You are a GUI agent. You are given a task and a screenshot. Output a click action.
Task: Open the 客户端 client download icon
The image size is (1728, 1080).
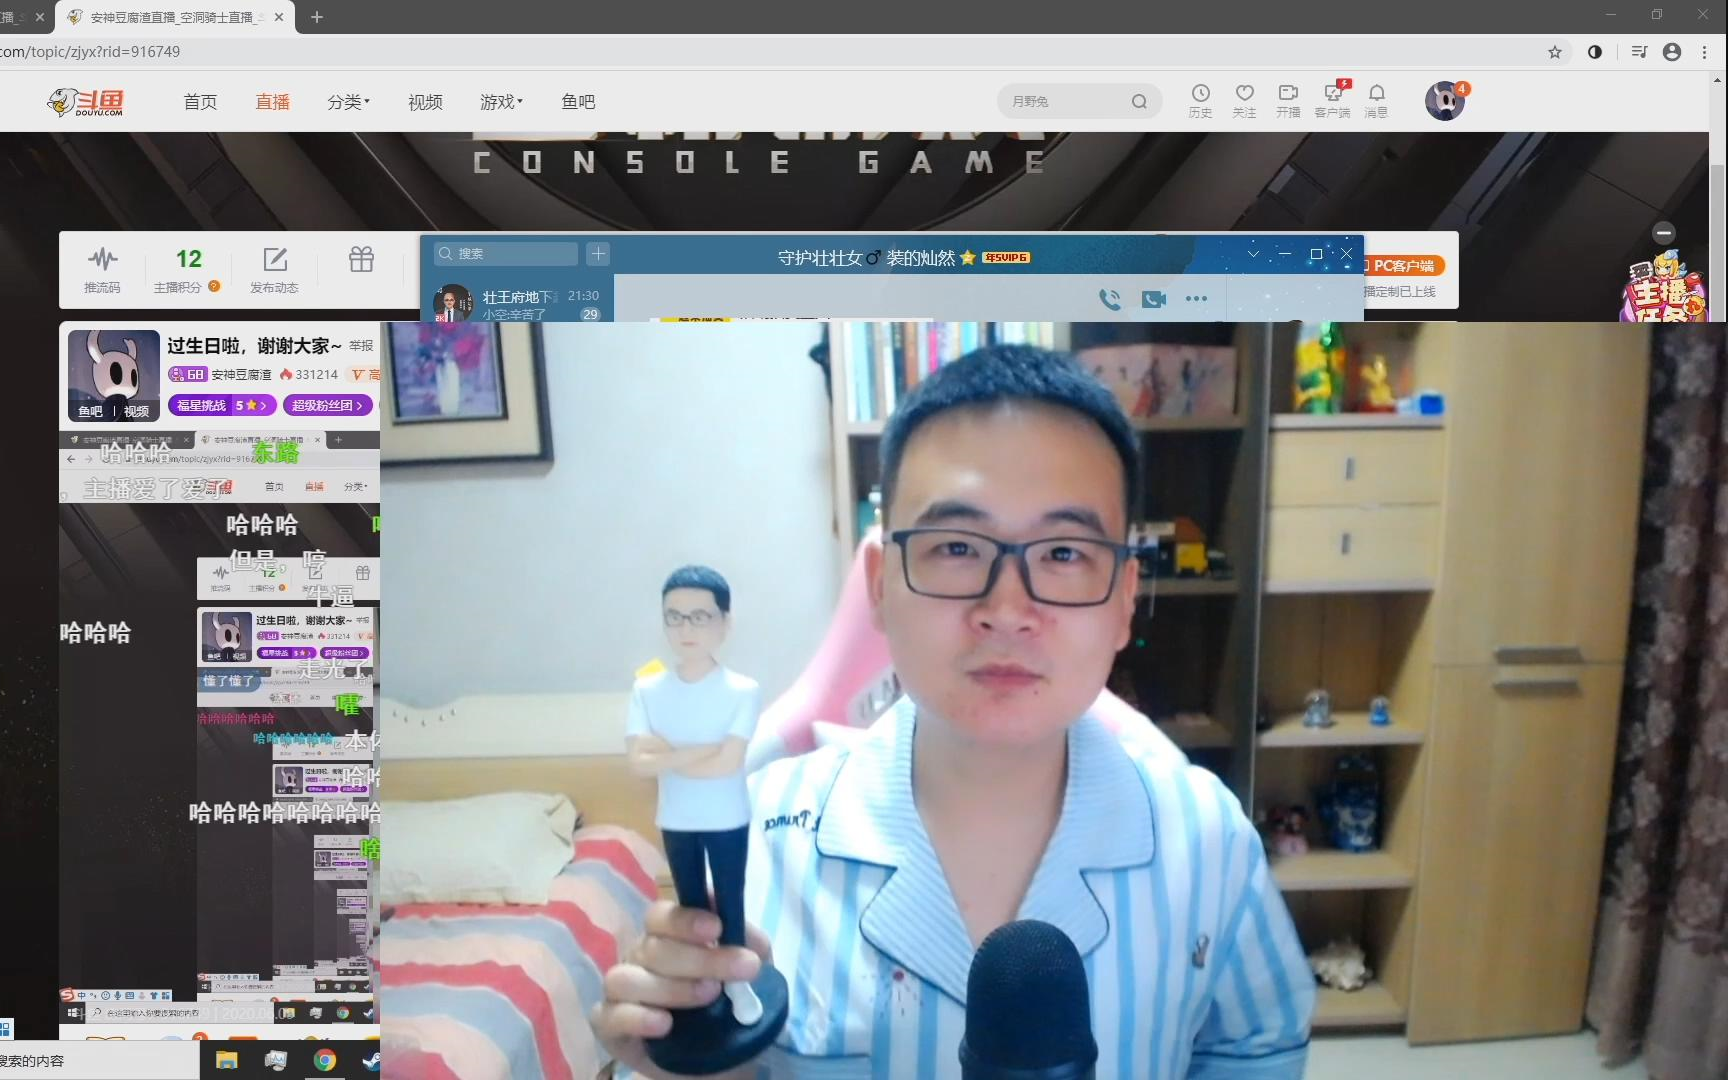[x=1332, y=100]
